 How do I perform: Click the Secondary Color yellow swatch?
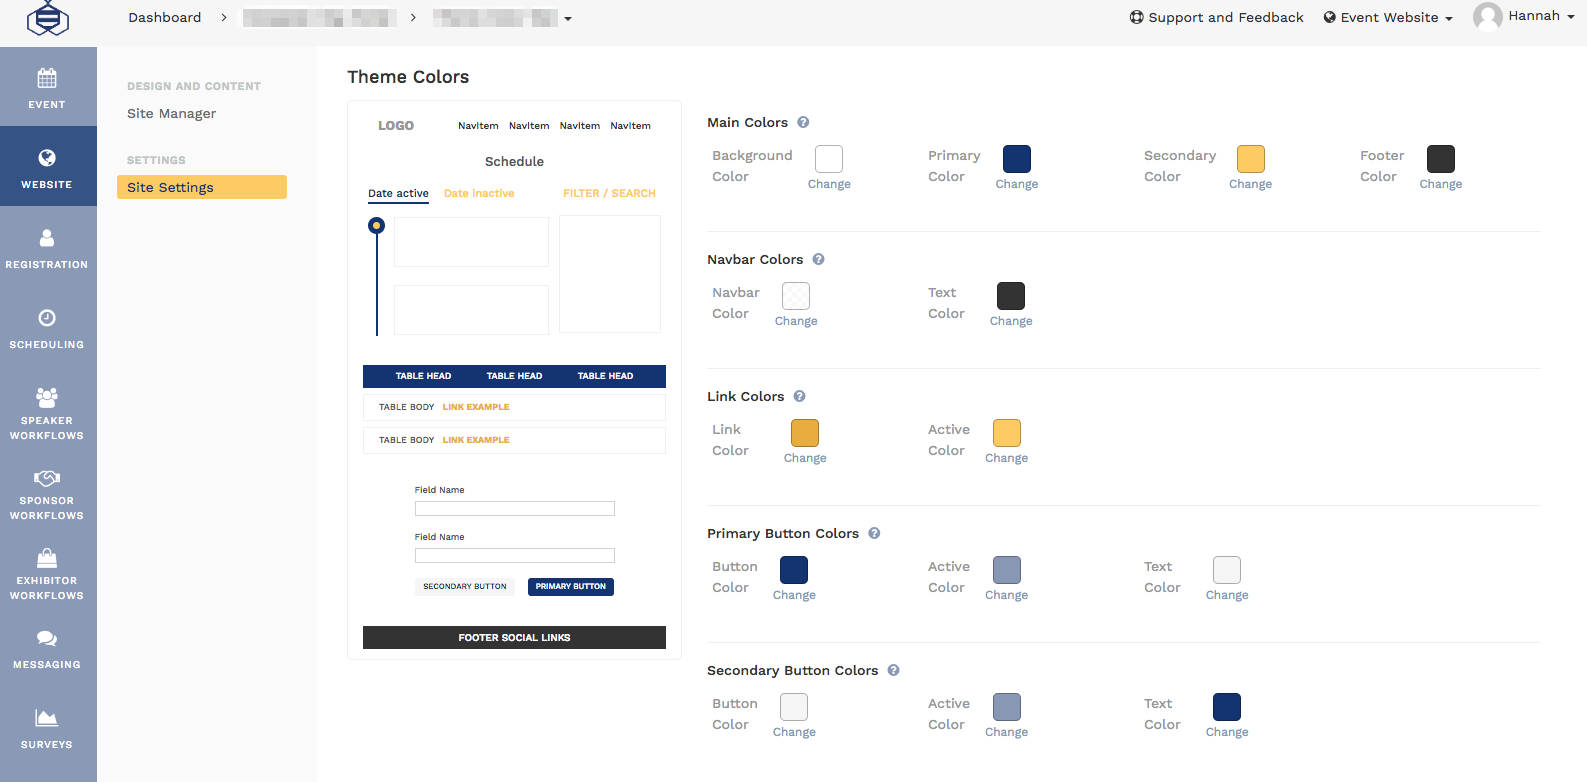(x=1250, y=159)
